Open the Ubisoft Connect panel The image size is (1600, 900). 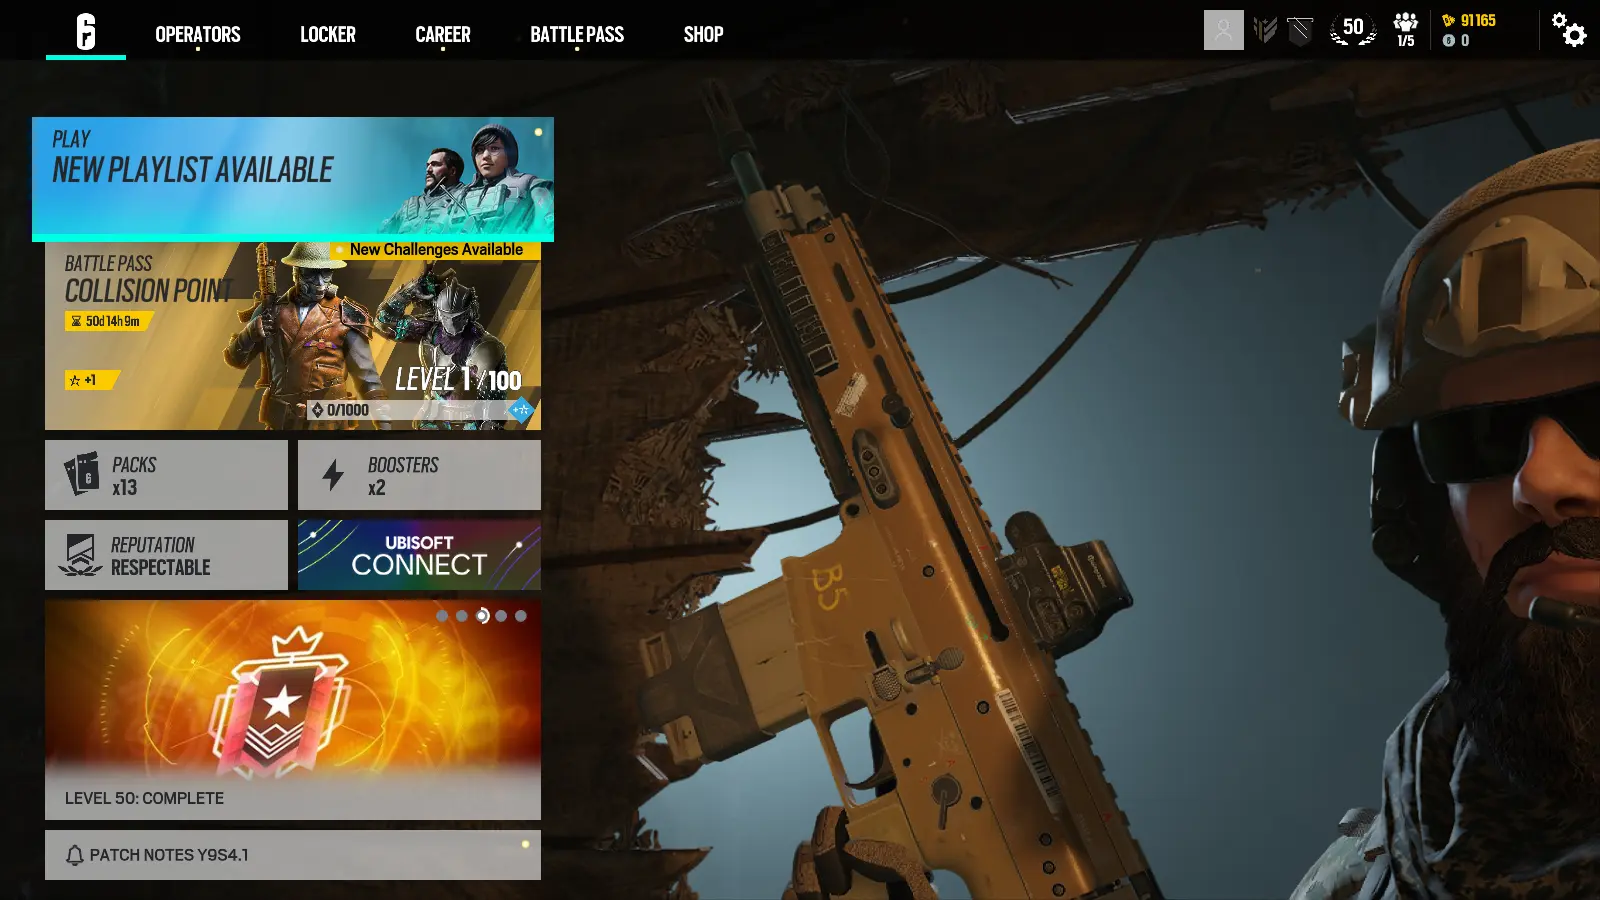(419, 554)
